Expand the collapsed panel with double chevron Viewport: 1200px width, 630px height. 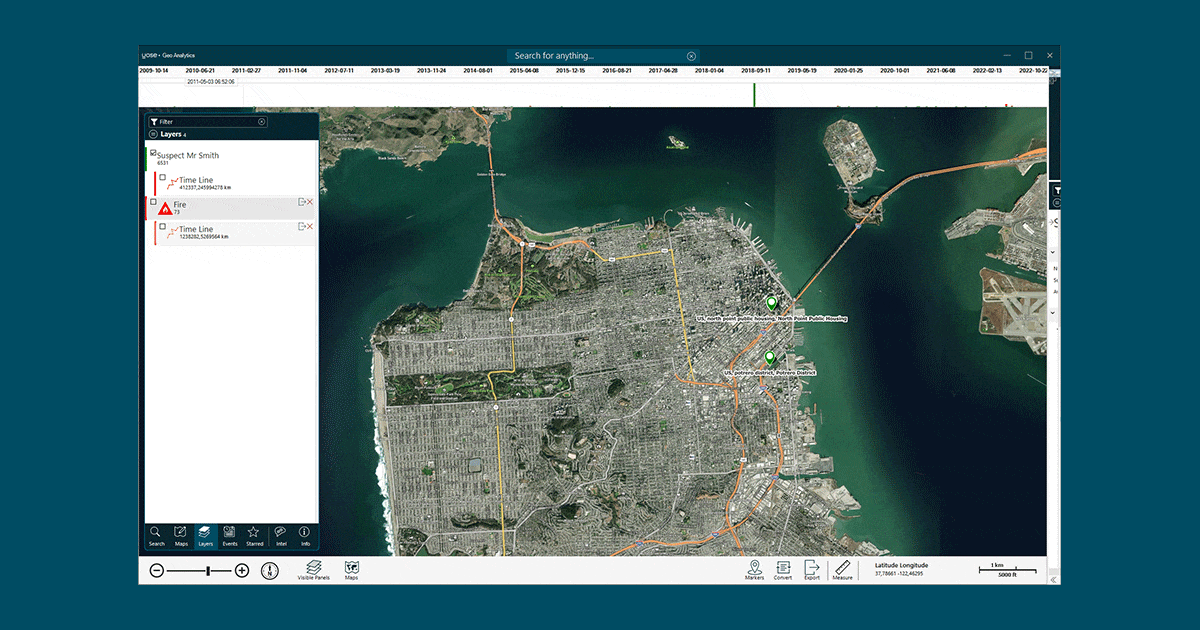[1054, 579]
